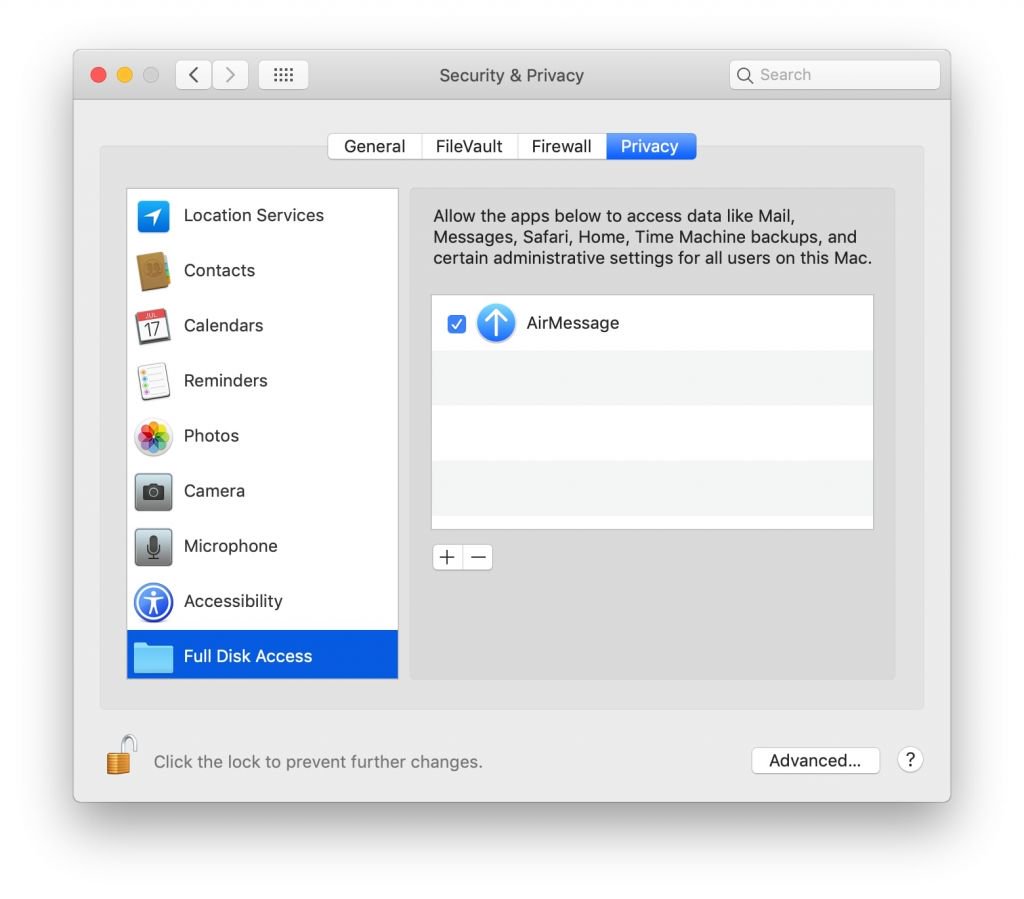The image size is (1024, 899).
Task: Open help with question mark button
Action: (x=910, y=759)
